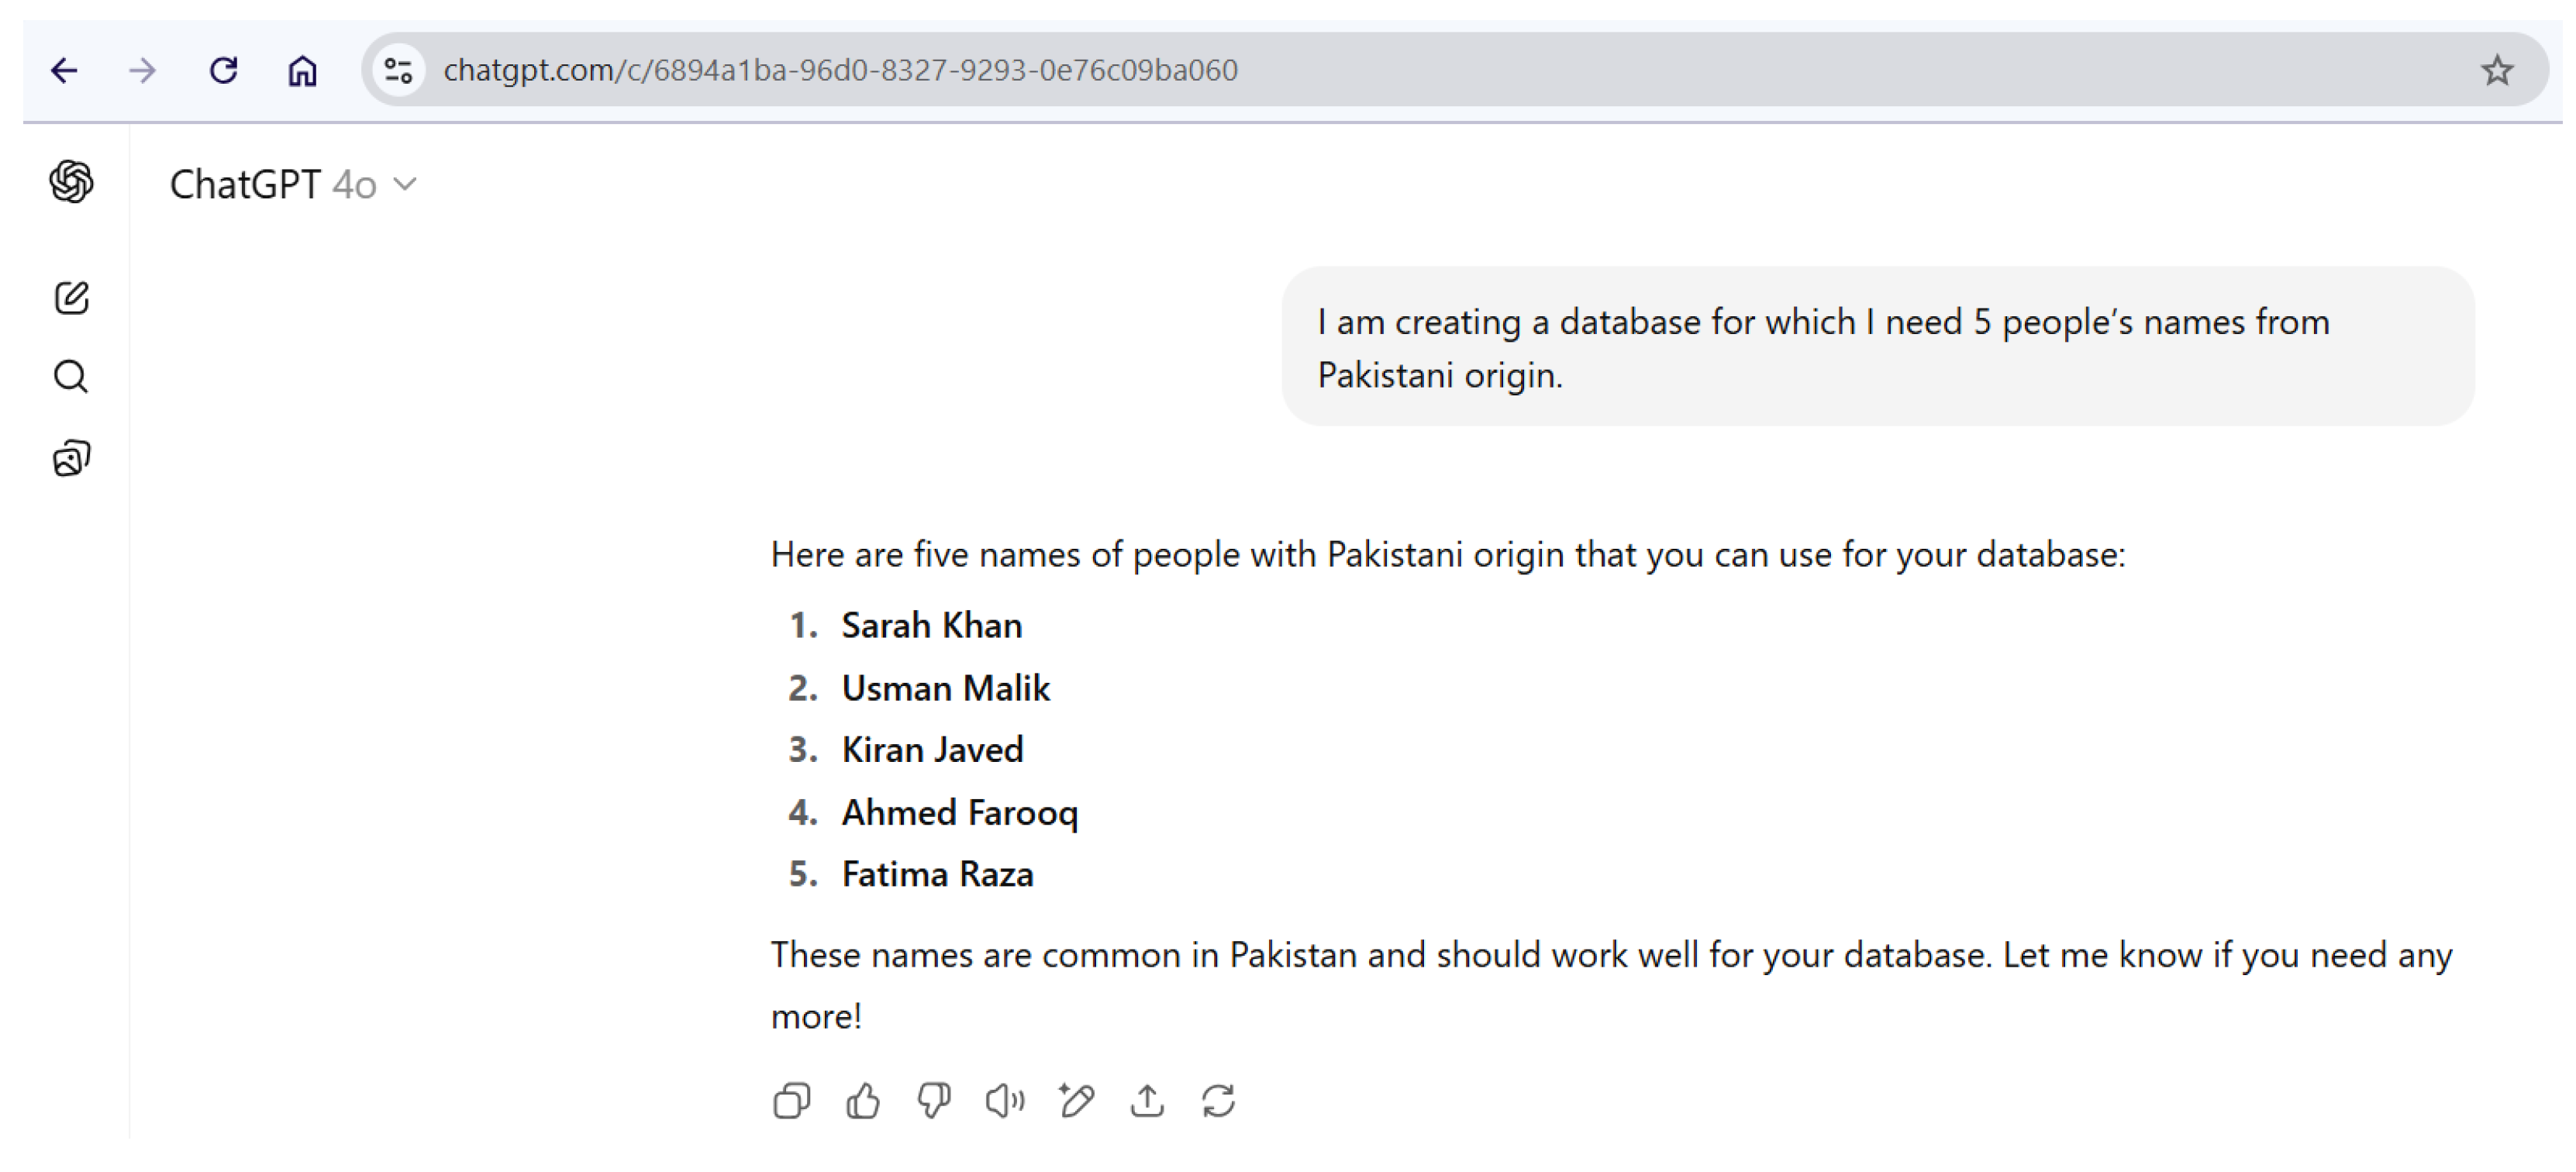Click the chatgpt.com URL address field
The image size is (2576, 1172).
tap(840, 70)
